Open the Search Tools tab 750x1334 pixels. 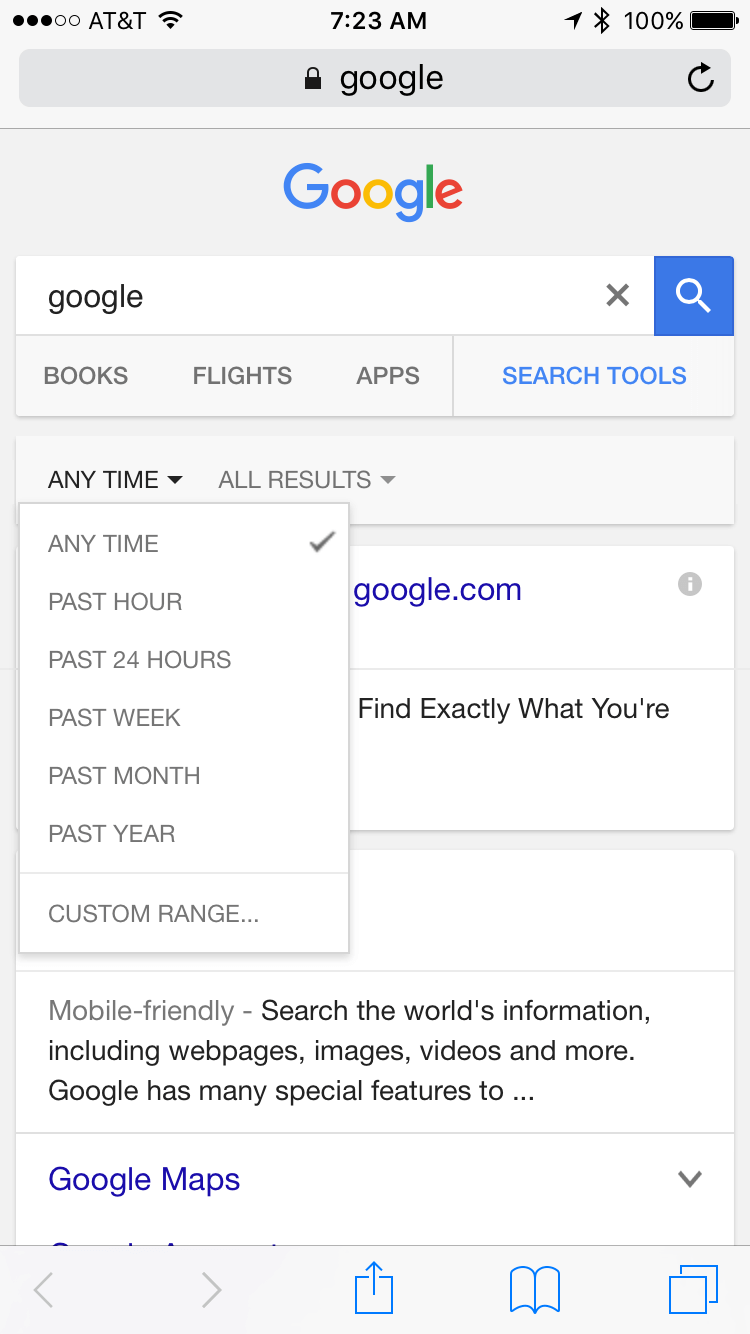(x=594, y=375)
